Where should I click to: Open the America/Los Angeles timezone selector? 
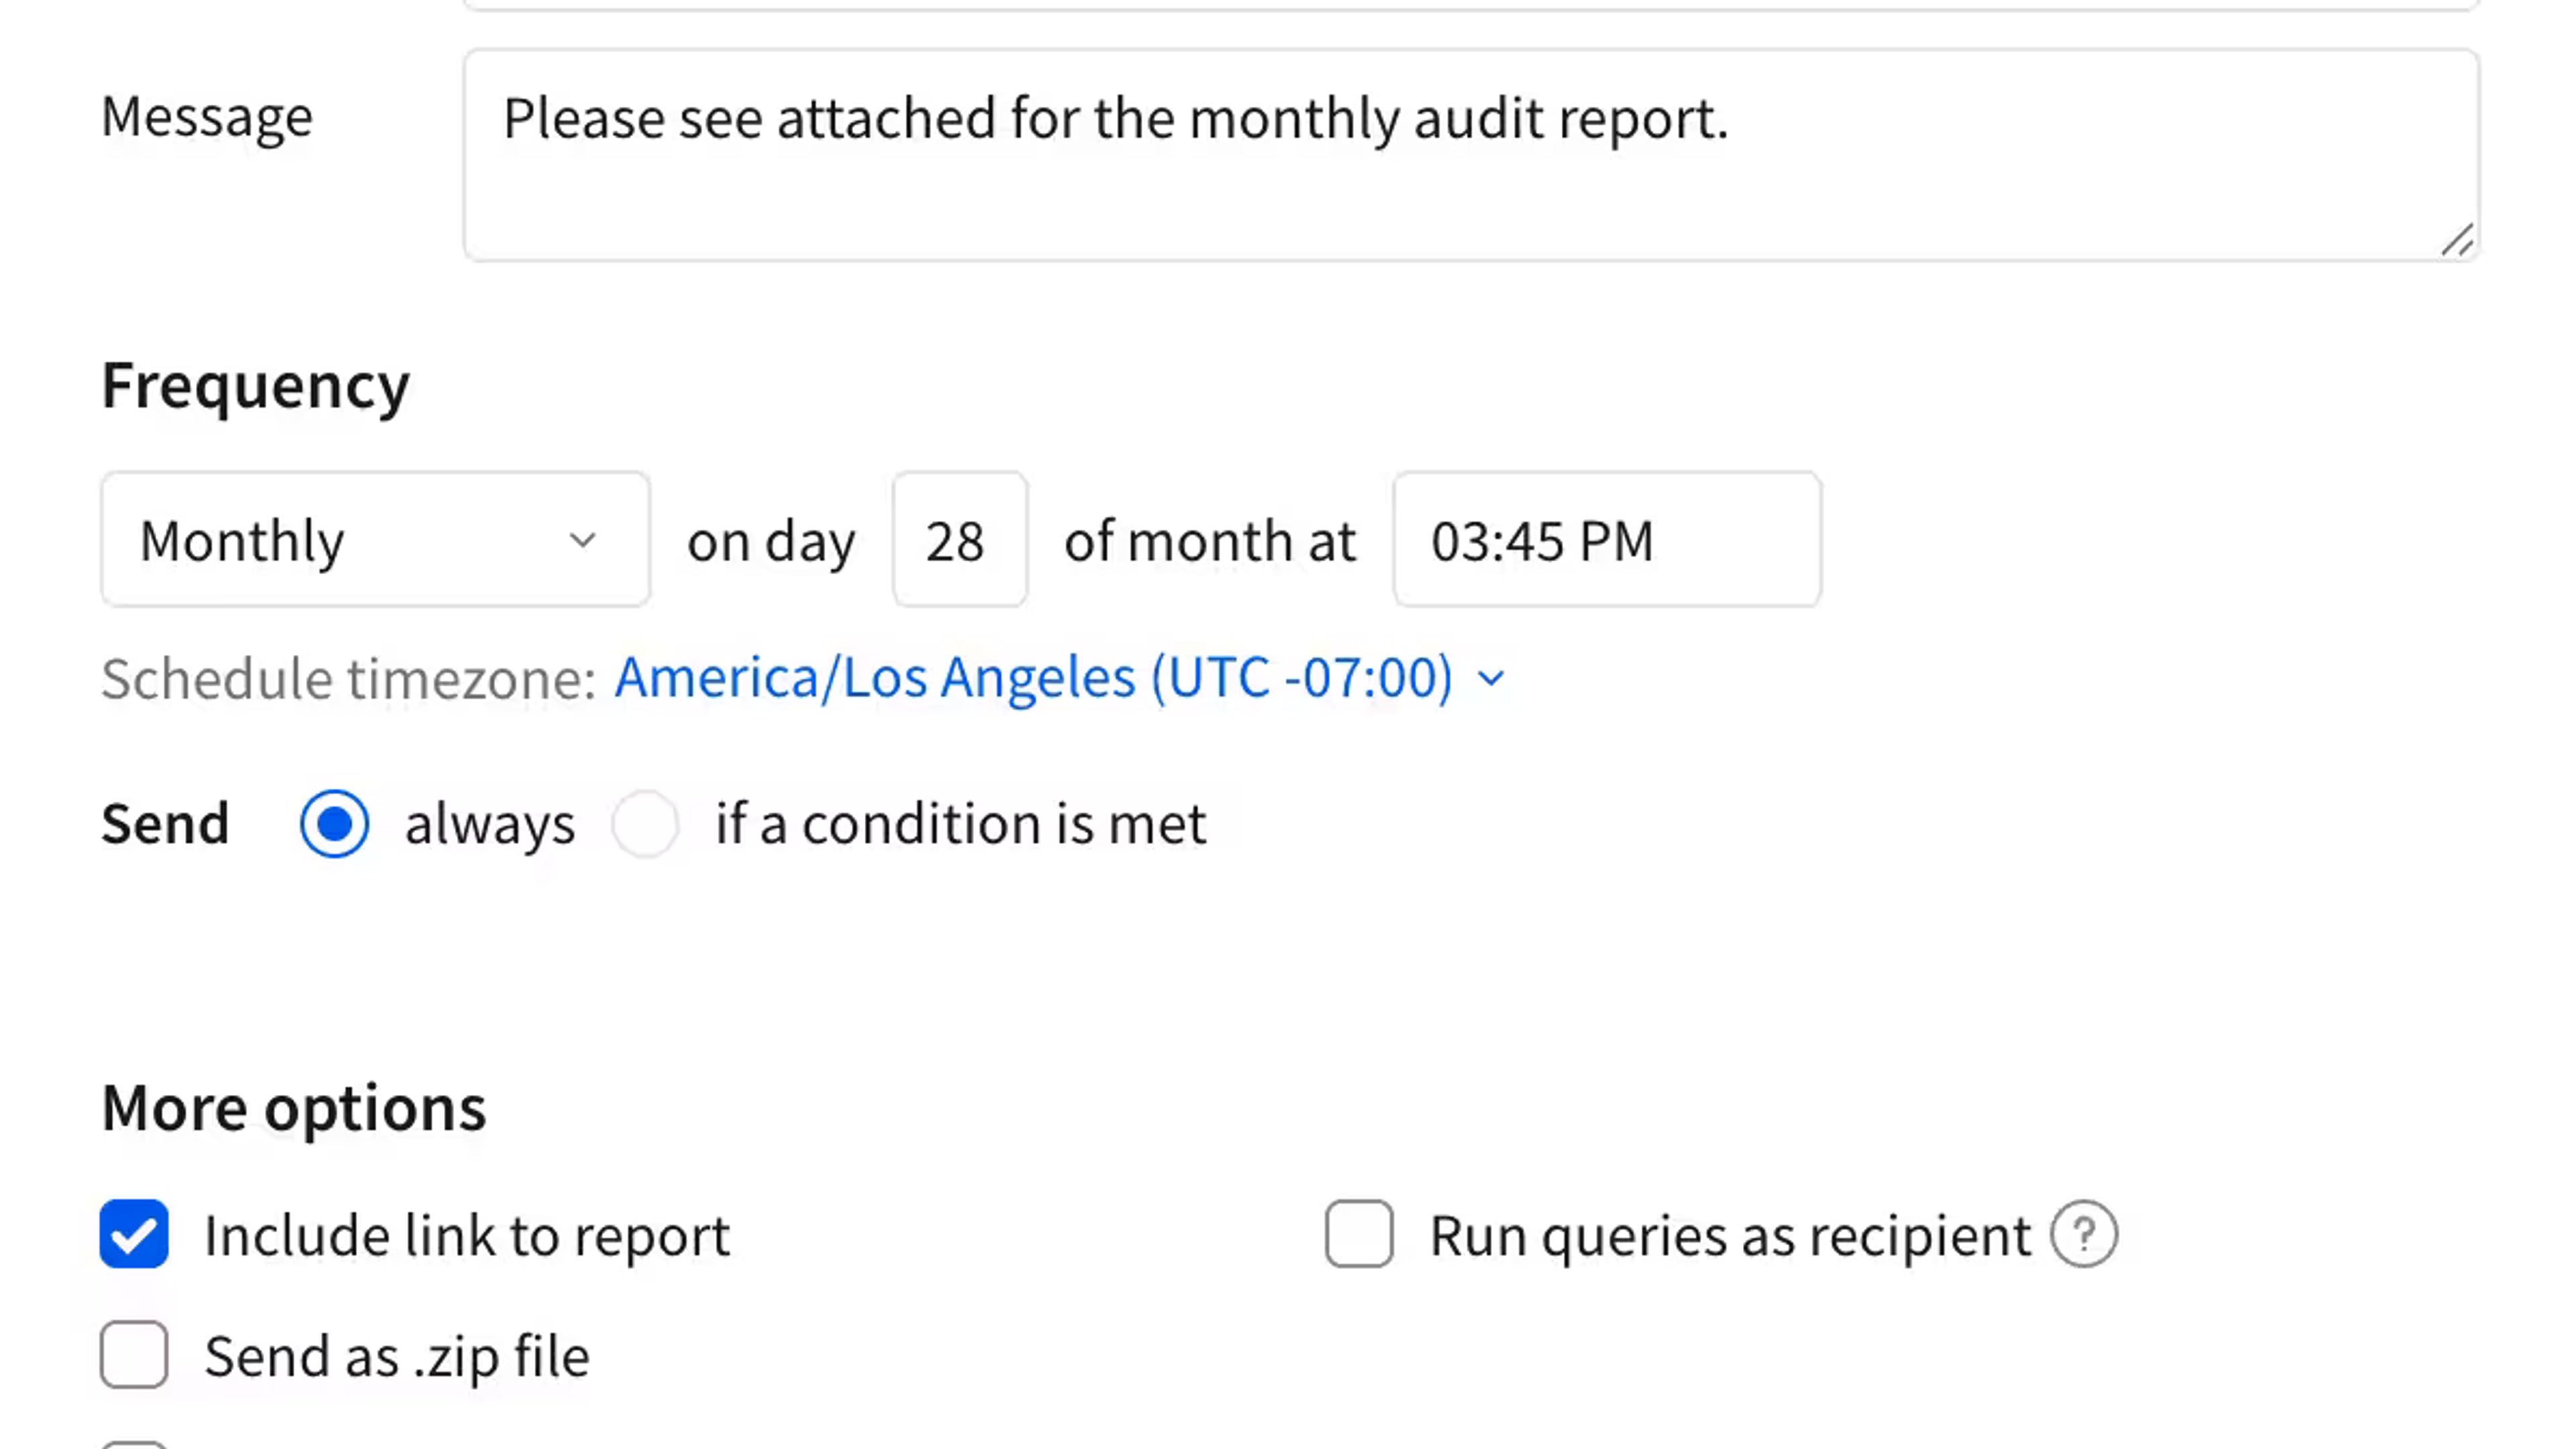point(1059,678)
